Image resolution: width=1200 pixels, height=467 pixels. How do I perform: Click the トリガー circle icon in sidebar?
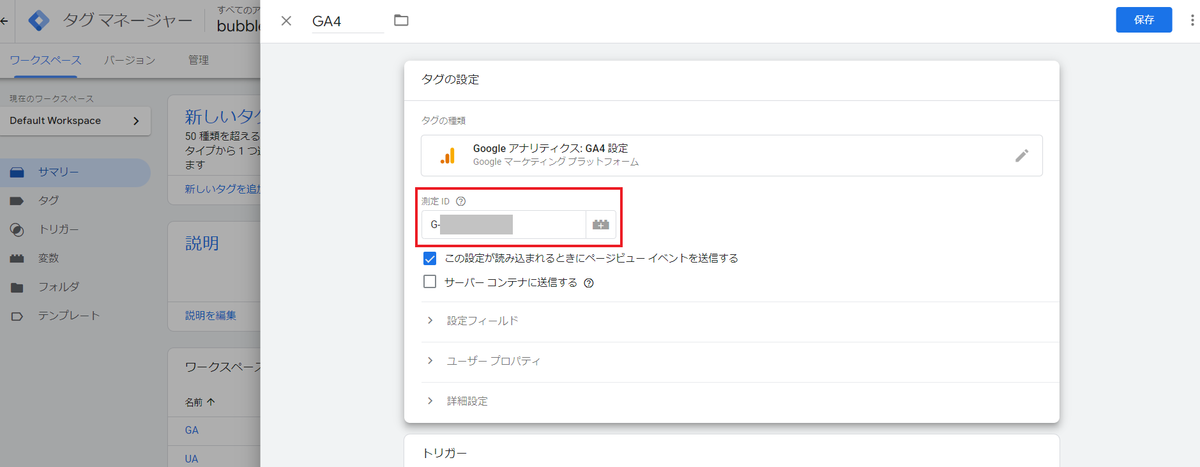click(16, 229)
